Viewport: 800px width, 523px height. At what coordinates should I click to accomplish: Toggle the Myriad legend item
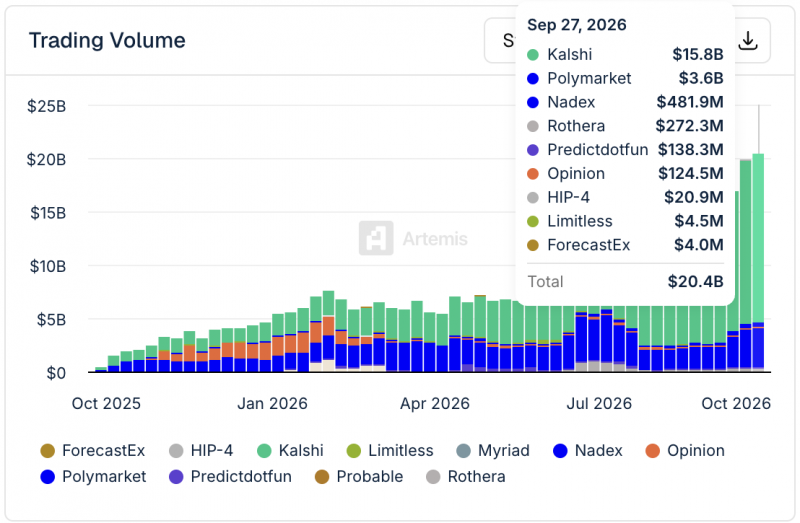click(x=493, y=451)
